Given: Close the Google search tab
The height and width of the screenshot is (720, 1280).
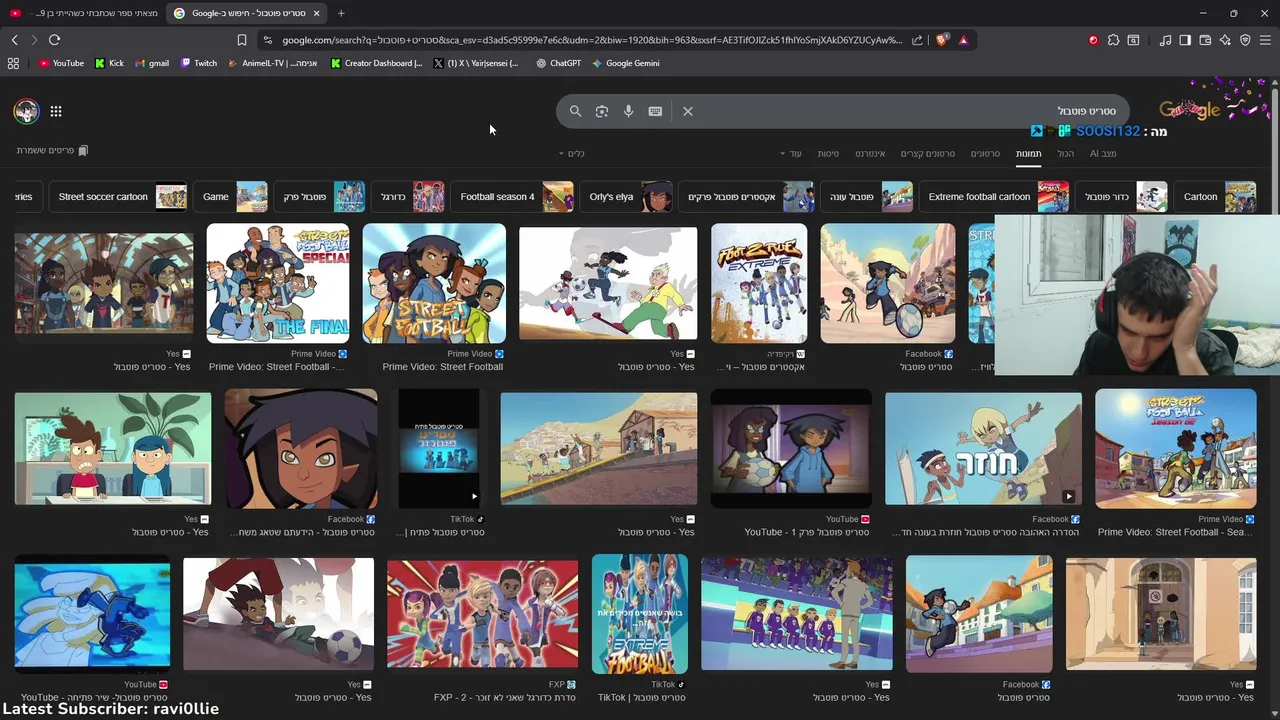Looking at the screenshot, I should click(x=317, y=13).
